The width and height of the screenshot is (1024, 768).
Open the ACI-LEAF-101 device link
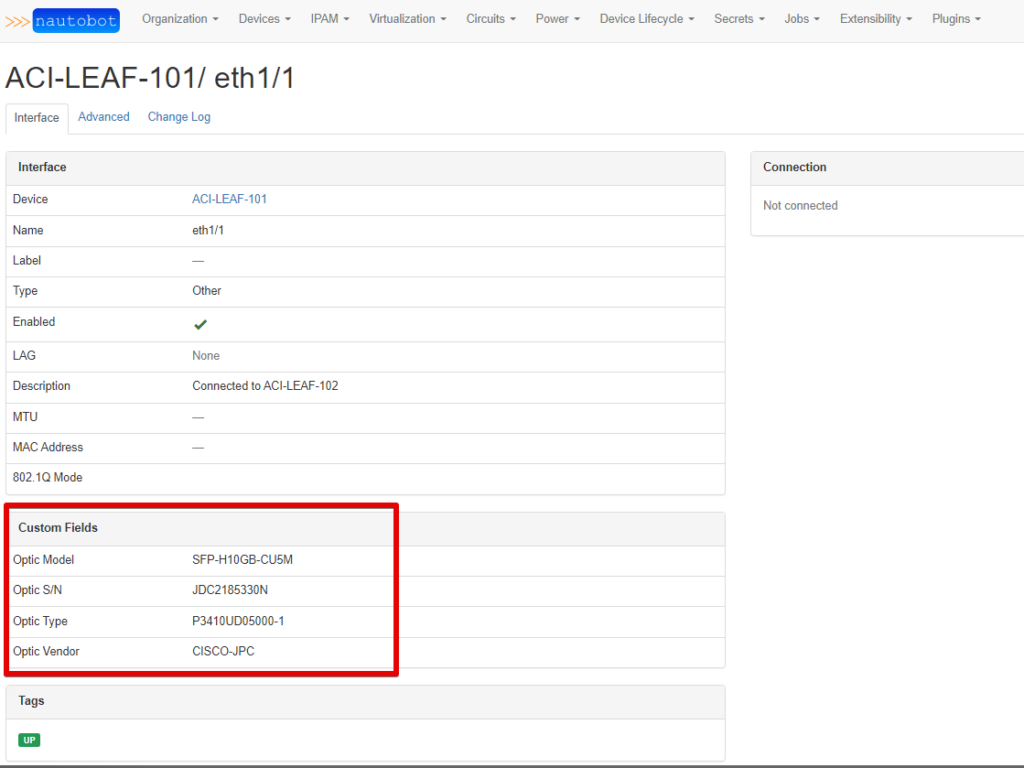(229, 199)
